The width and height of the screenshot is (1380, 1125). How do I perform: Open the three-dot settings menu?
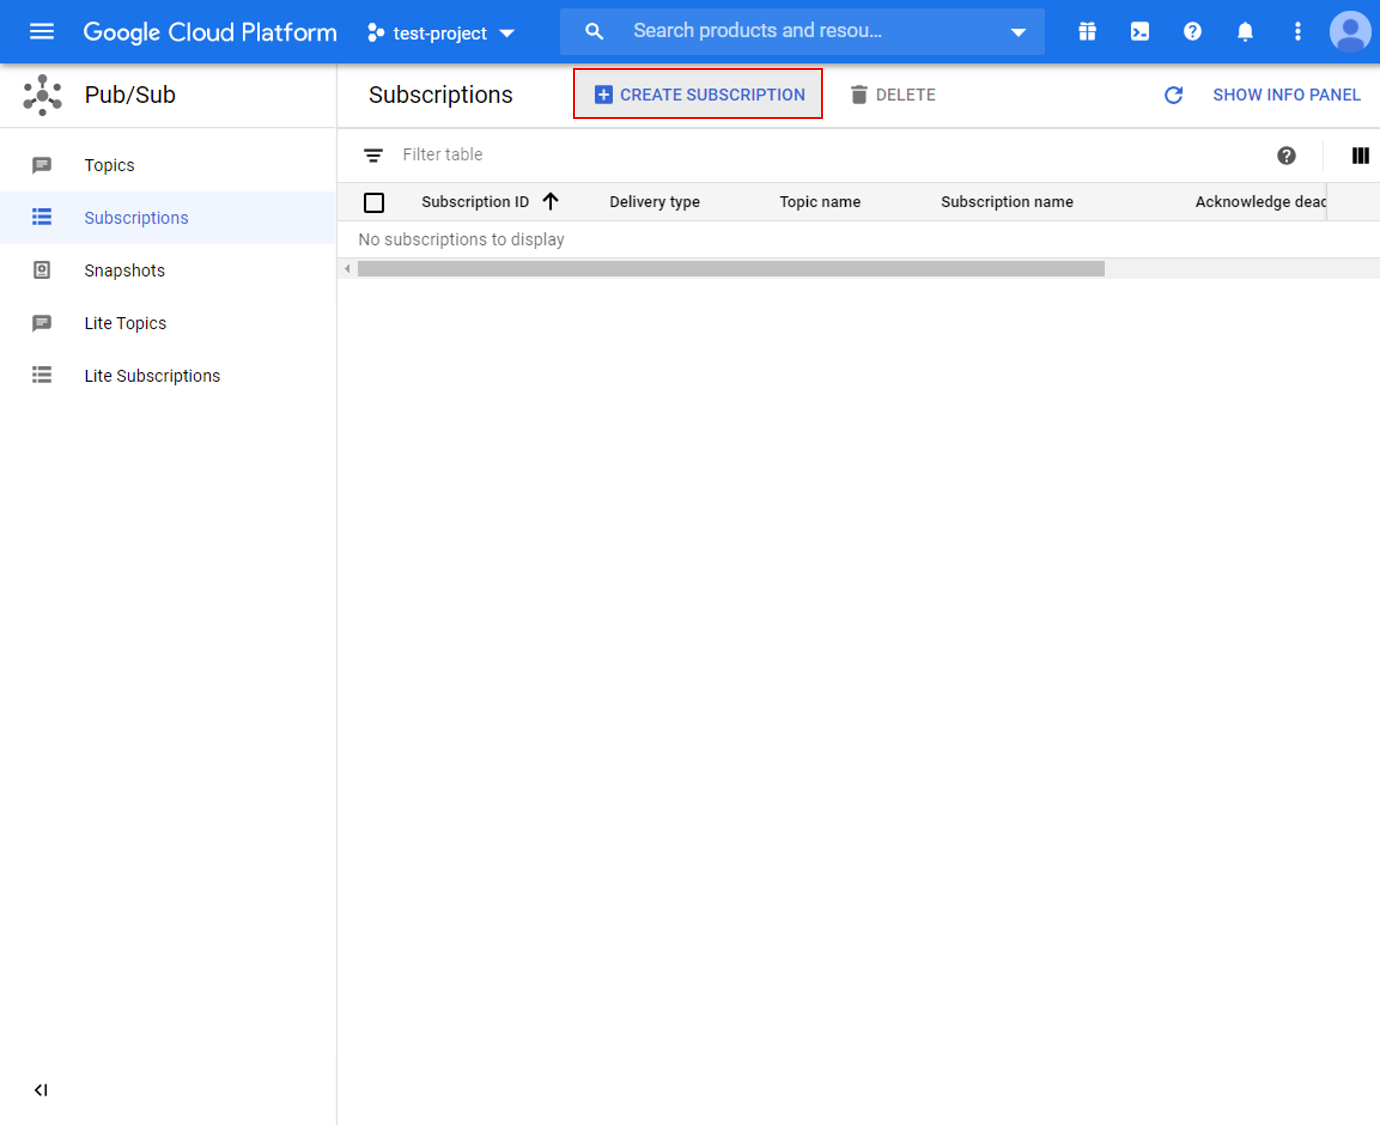pos(1298,32)
